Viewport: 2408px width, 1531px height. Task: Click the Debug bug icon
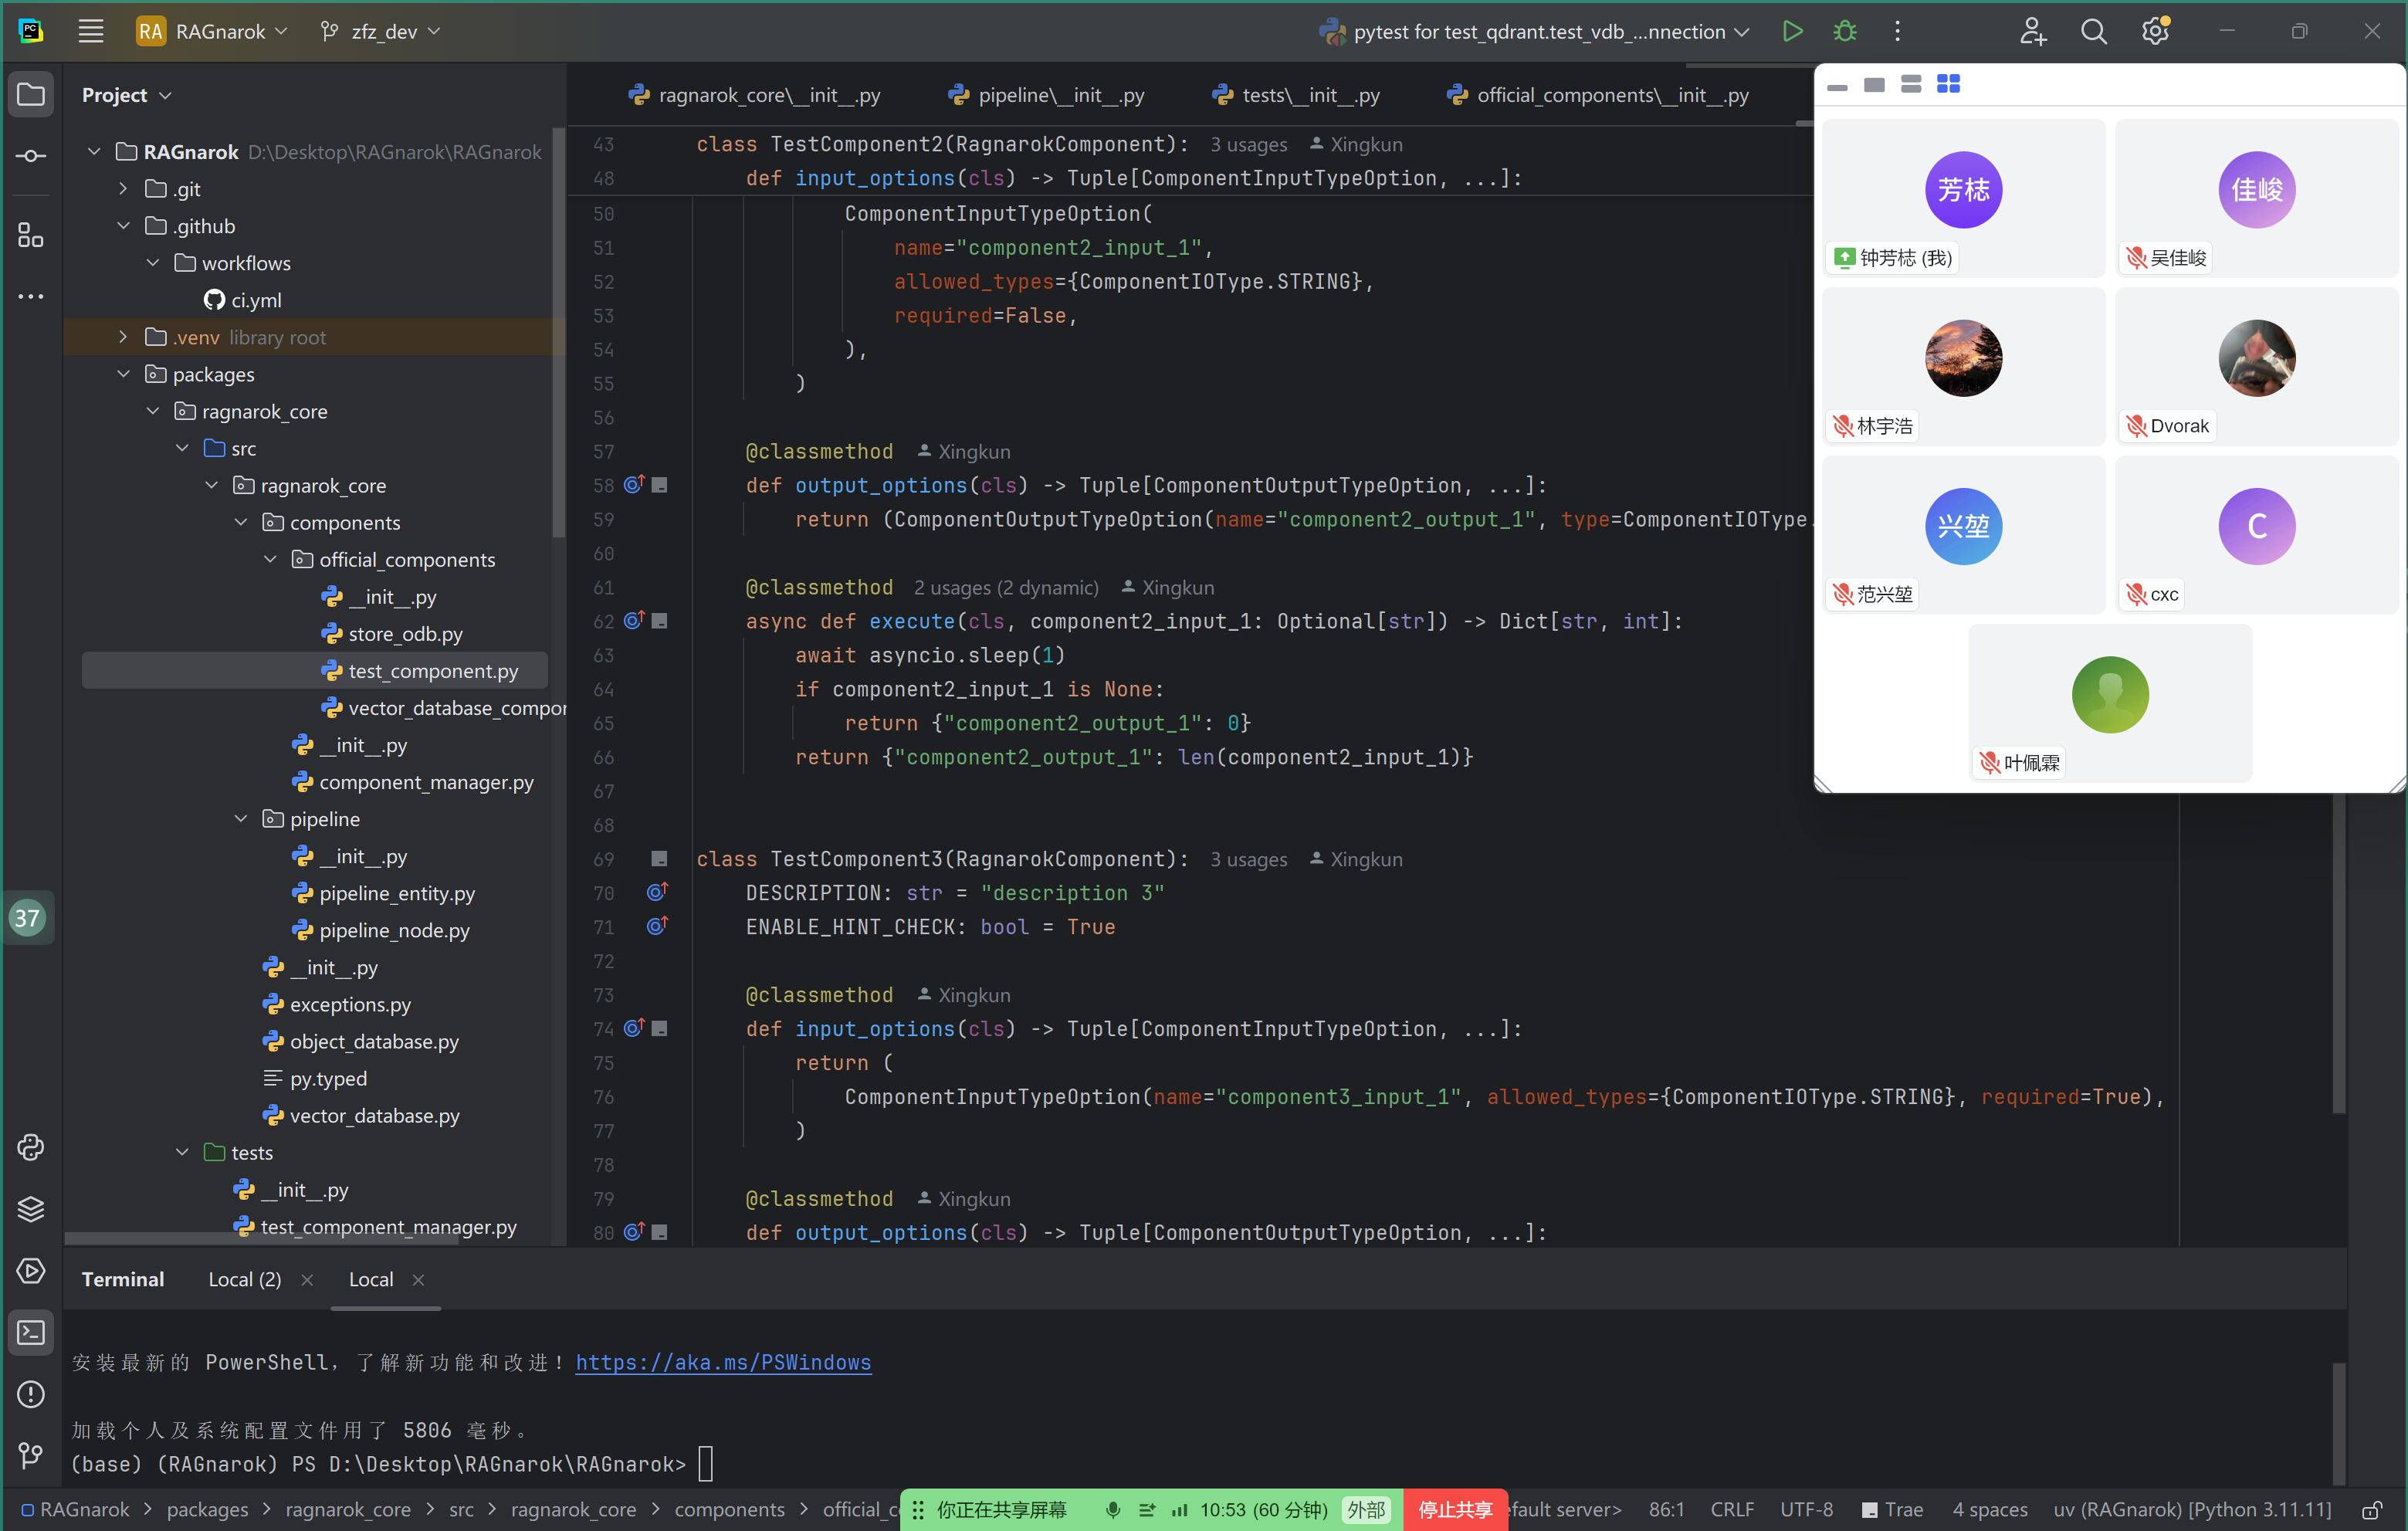[1844, 31]
